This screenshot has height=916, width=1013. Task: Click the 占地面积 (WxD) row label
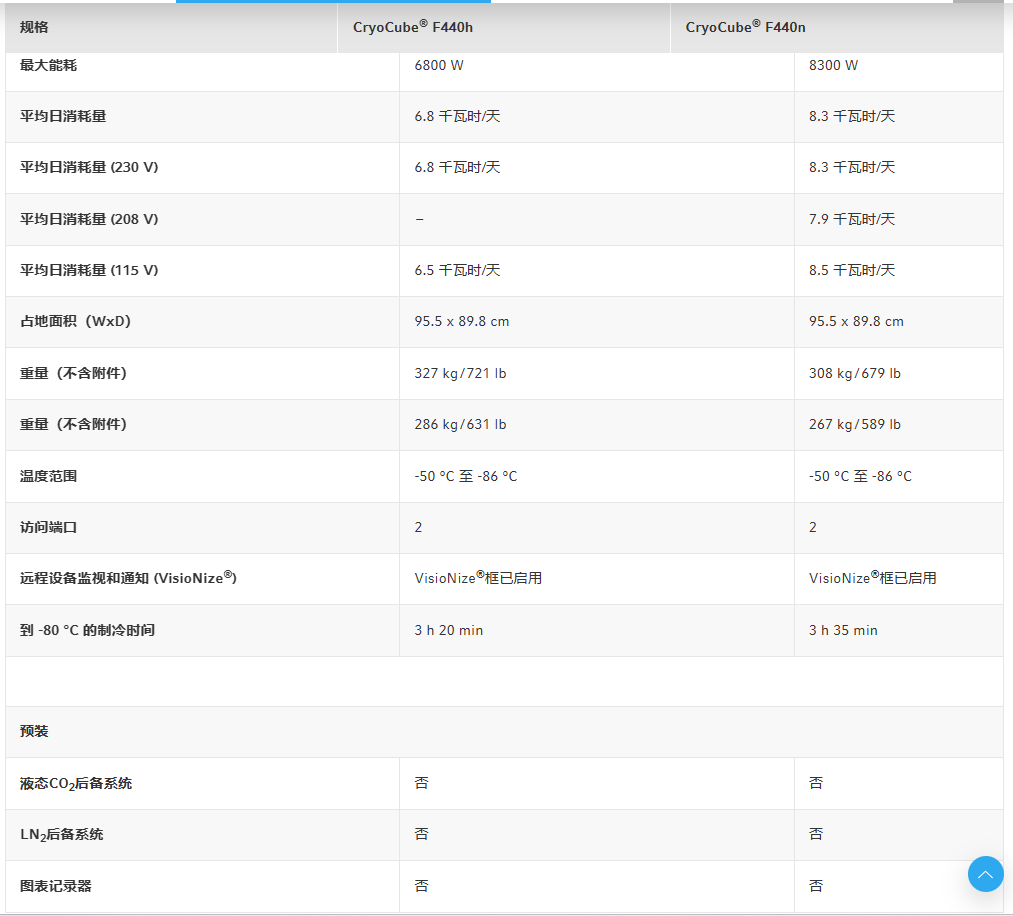tap(76, 321)
